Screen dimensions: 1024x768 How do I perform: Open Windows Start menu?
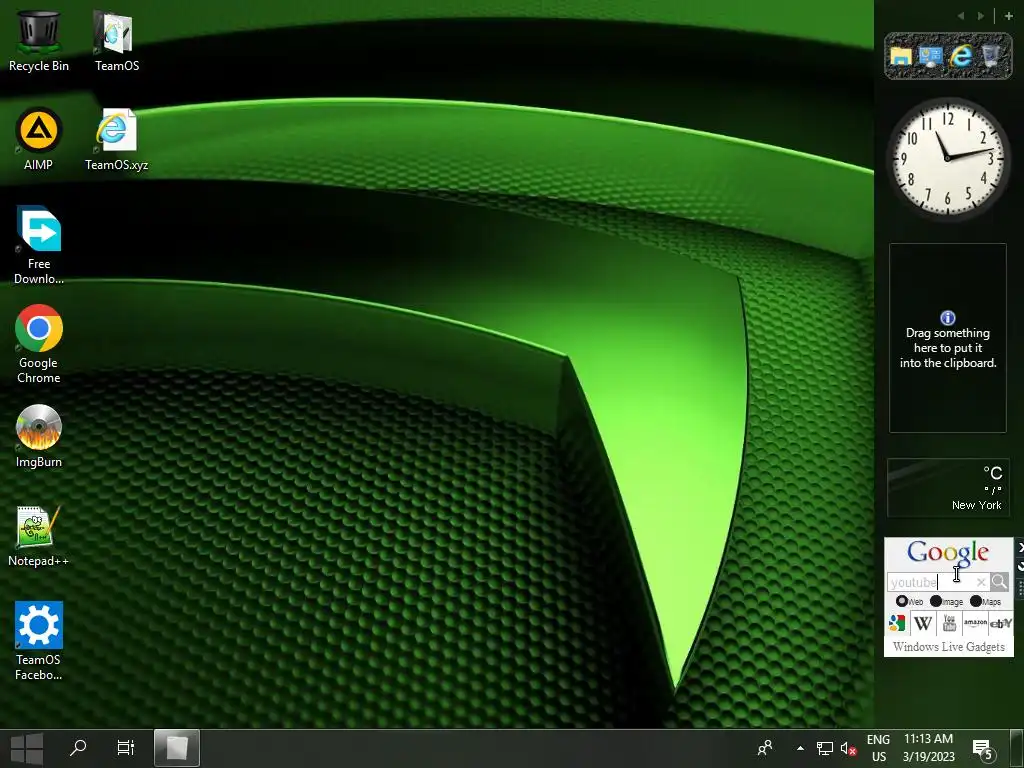(x=27, y=748)
